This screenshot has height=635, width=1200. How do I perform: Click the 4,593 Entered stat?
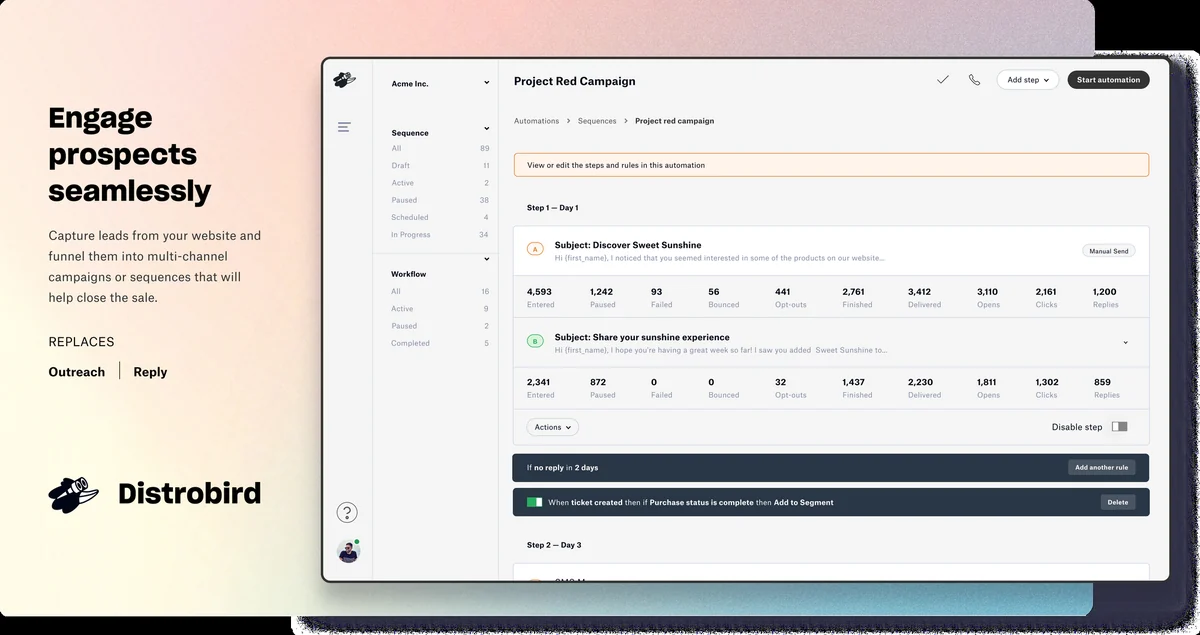[x=539, y=297]
